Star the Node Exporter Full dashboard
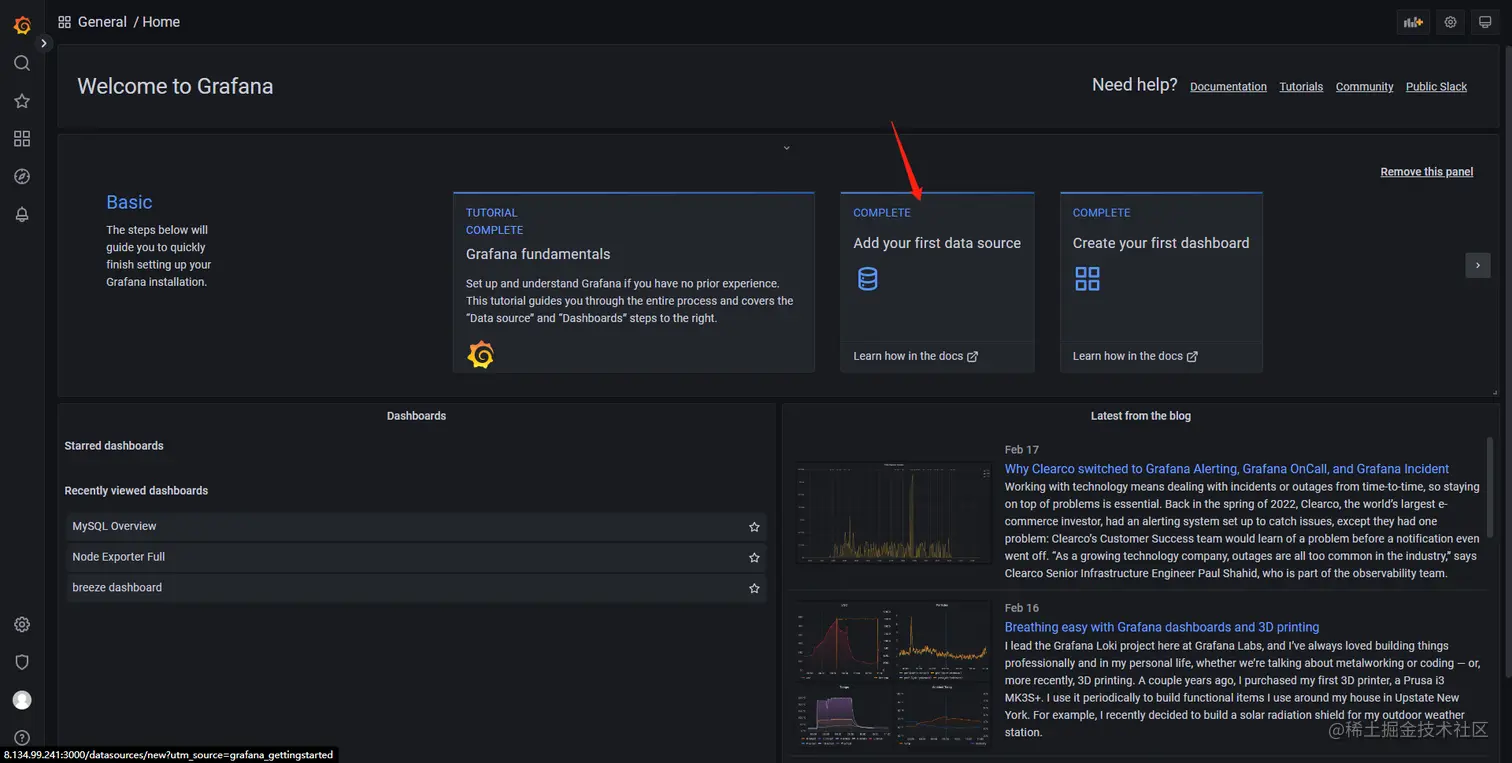 754,557
